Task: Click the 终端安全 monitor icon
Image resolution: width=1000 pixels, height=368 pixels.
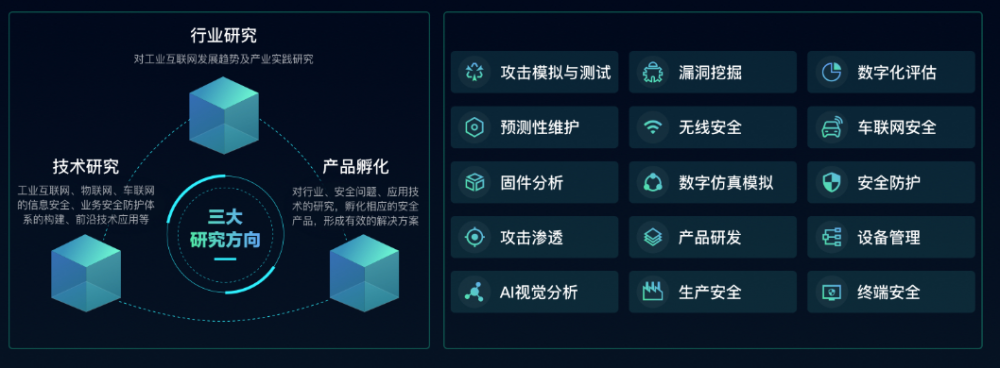Action: click(831, 292)
